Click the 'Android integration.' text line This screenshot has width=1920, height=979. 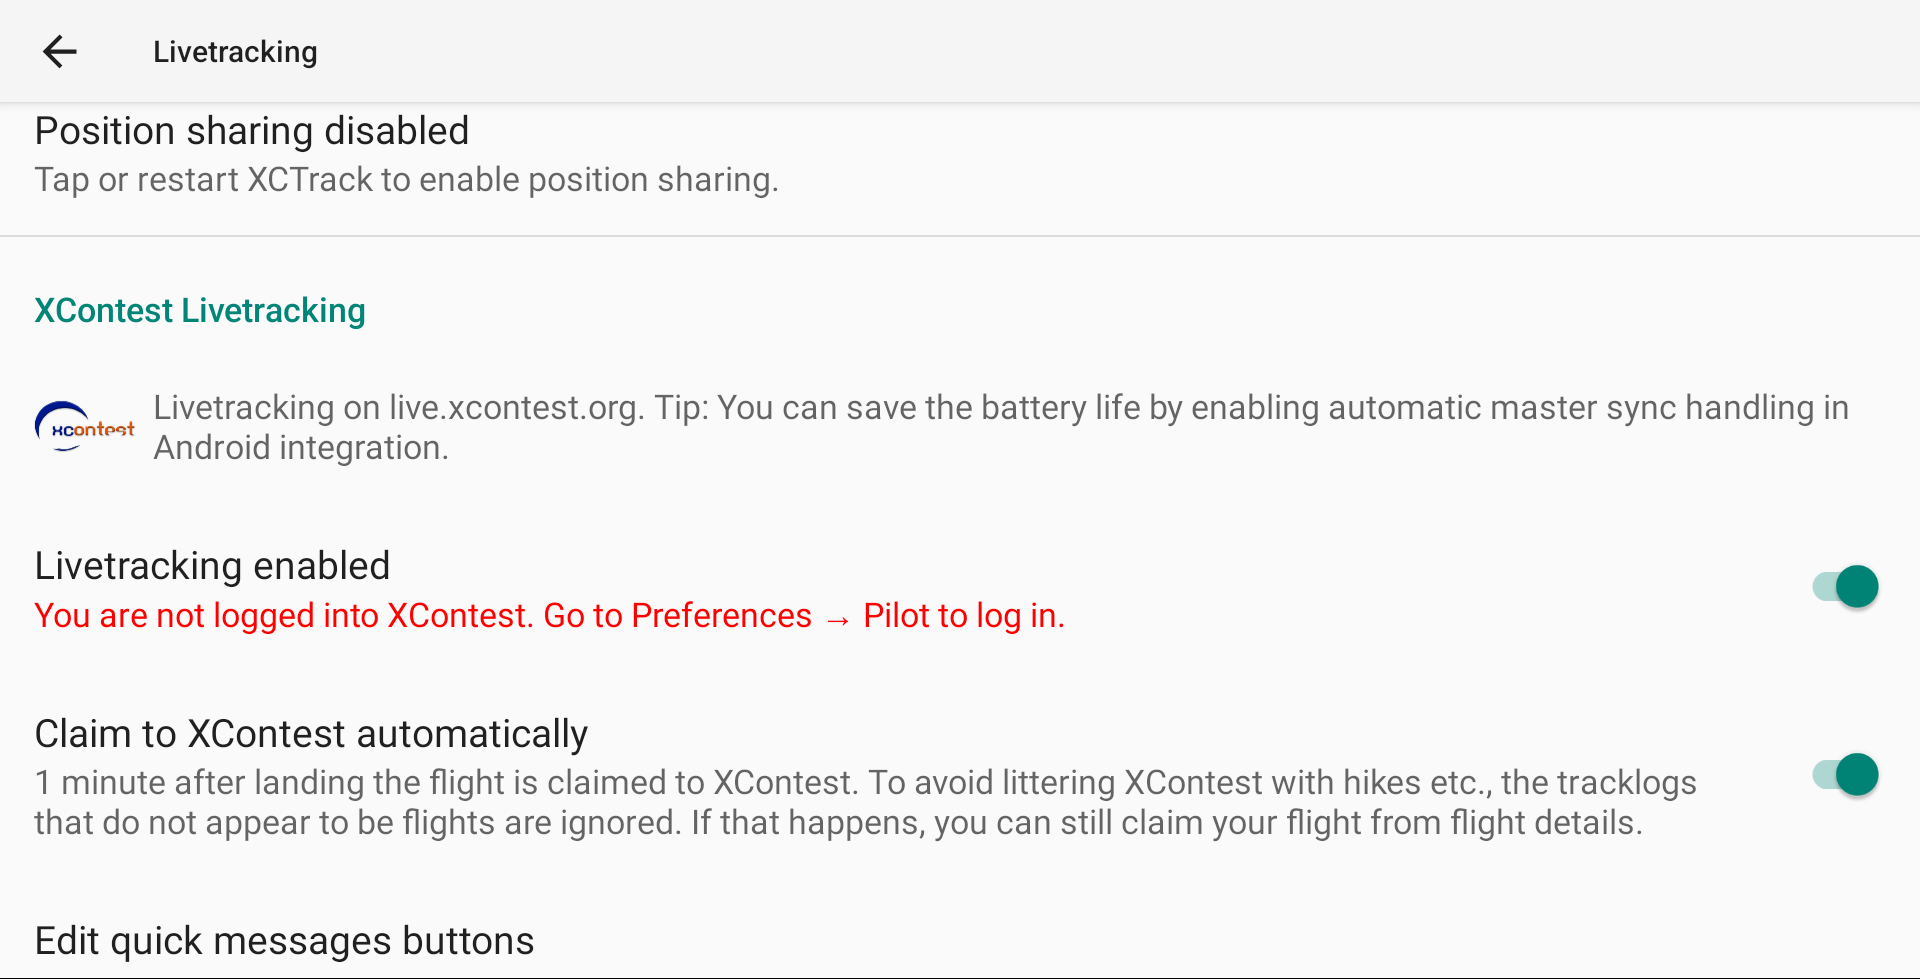tap(301, 448)
